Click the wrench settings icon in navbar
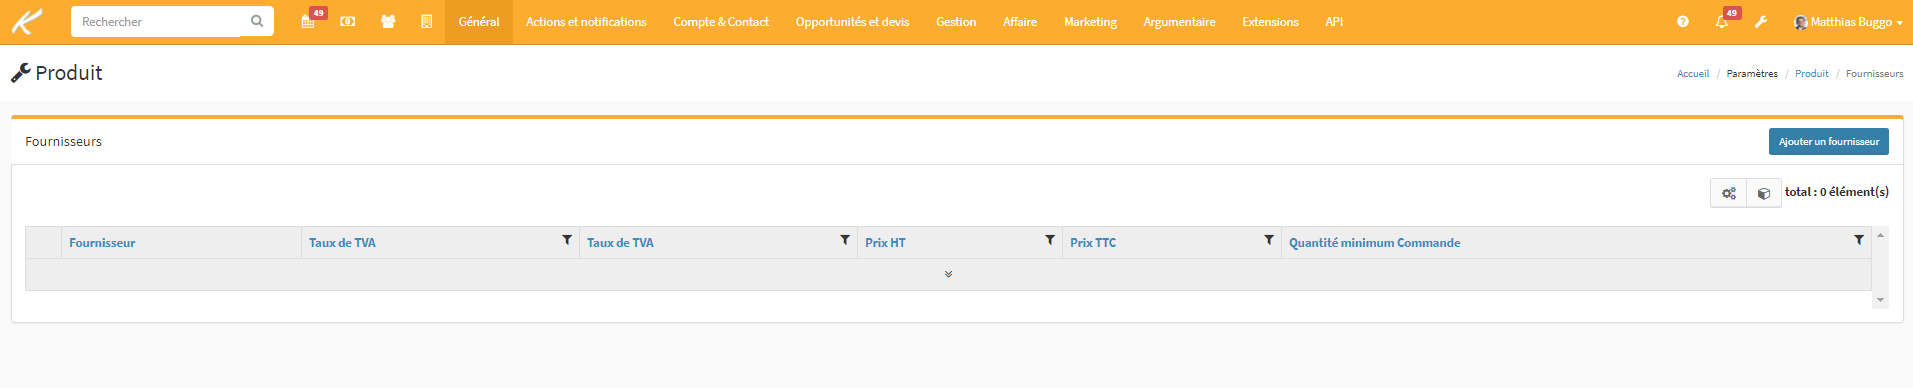This screenshot has width=1913, height=388. [1761, 21]
